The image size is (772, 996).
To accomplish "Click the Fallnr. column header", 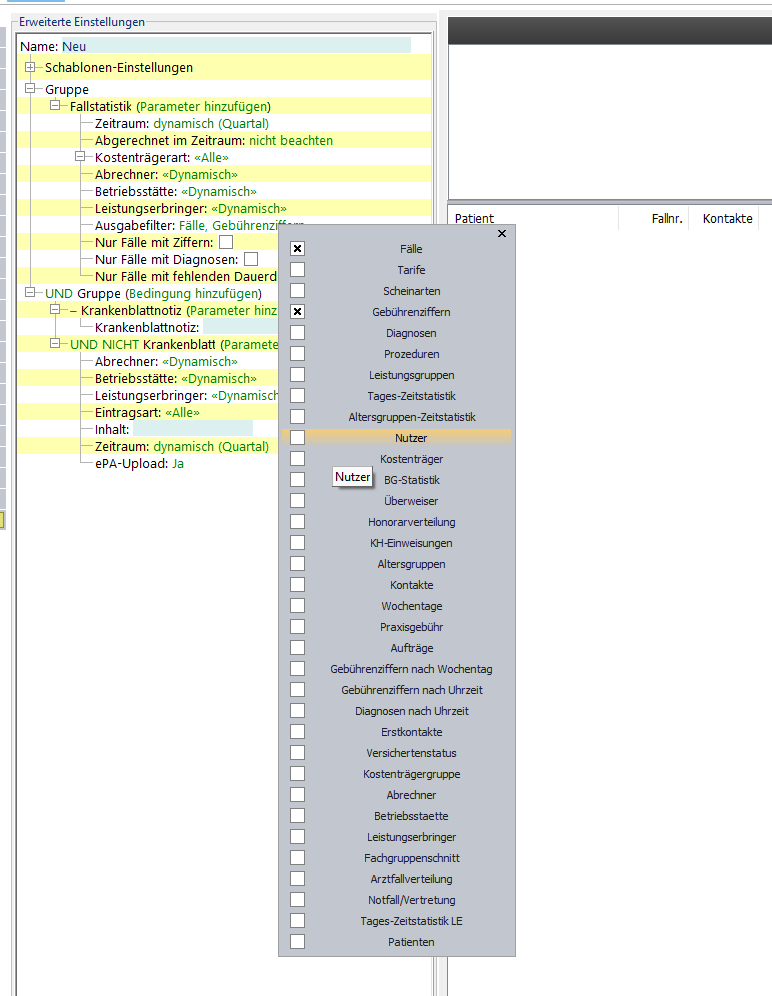I will coord(652,218).
